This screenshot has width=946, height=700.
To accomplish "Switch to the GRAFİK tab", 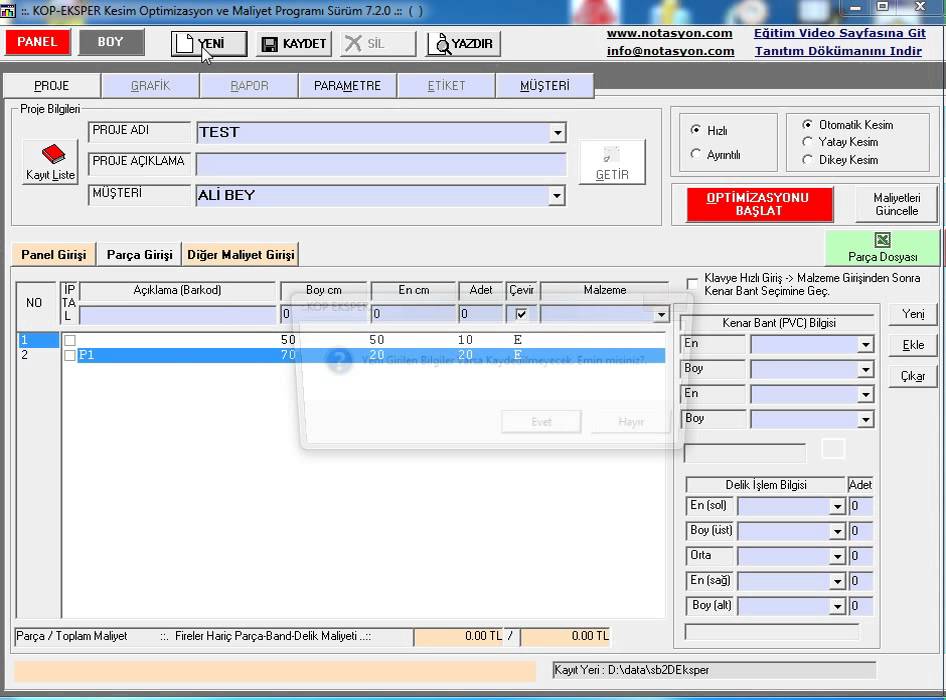I will tap(150, 86).
